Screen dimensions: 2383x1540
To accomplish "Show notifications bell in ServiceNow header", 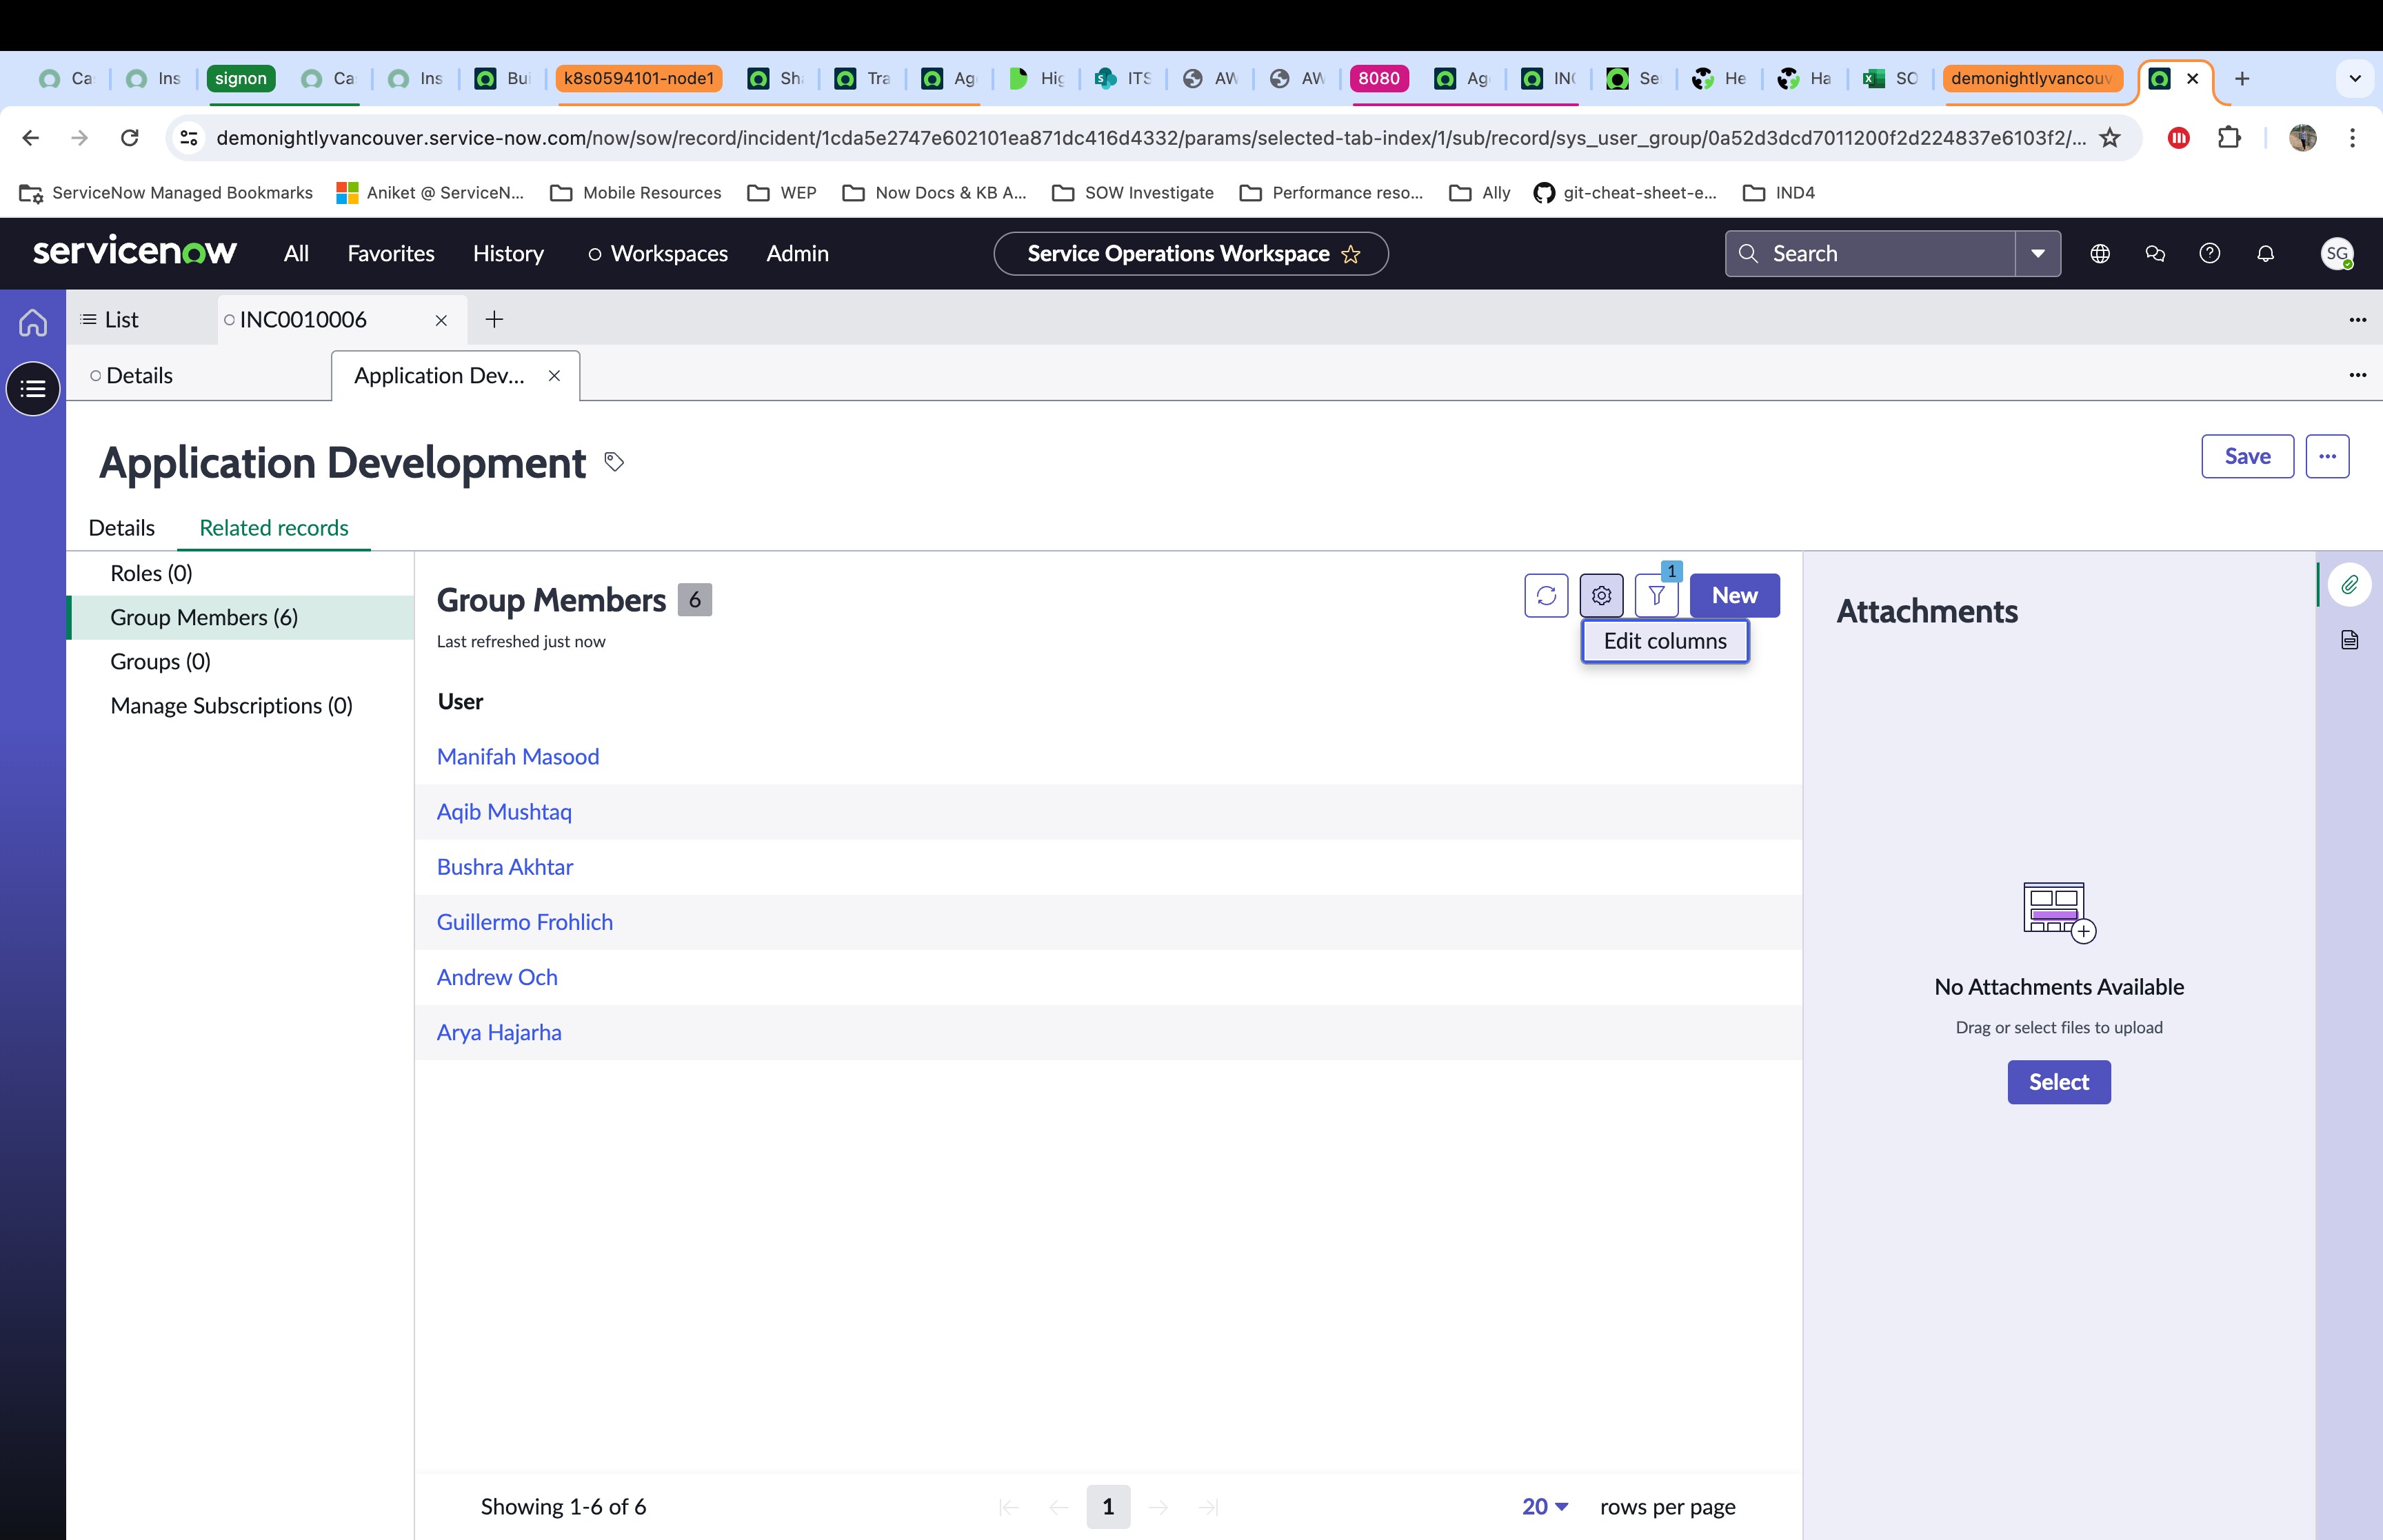I will (x=2266, y=254).
